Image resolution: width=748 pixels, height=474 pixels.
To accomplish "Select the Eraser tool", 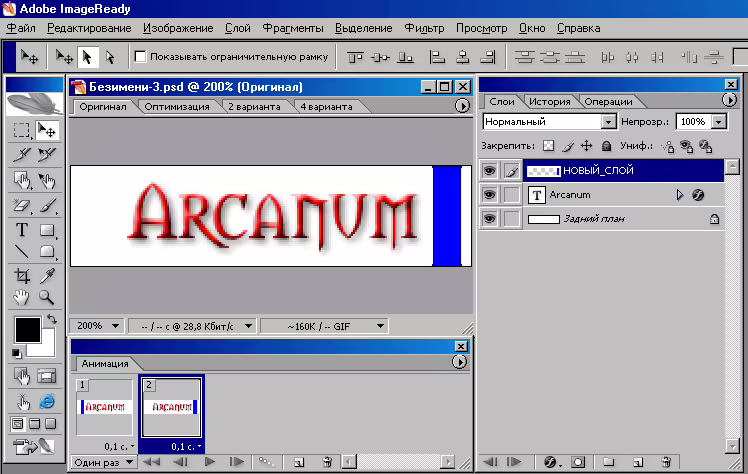I will click(x=21, y=205).
